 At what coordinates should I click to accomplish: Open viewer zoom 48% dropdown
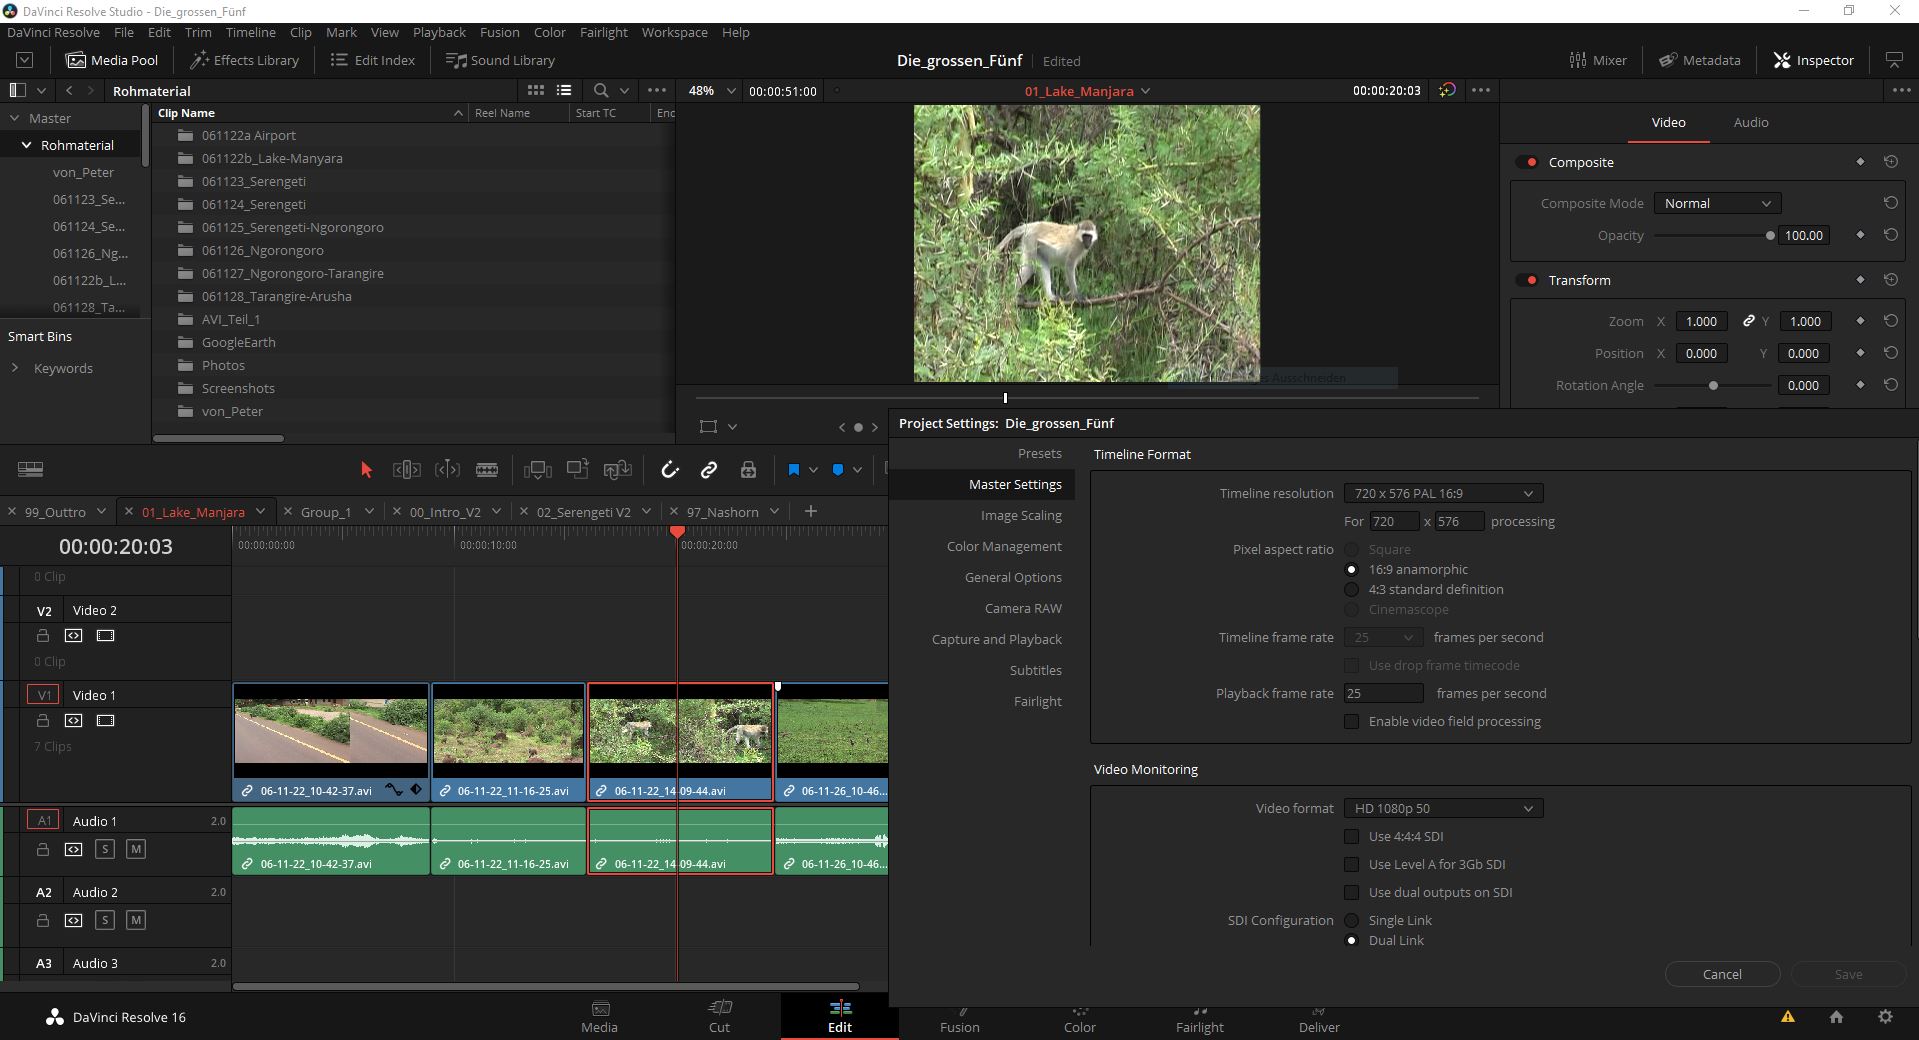click(712, 90)
